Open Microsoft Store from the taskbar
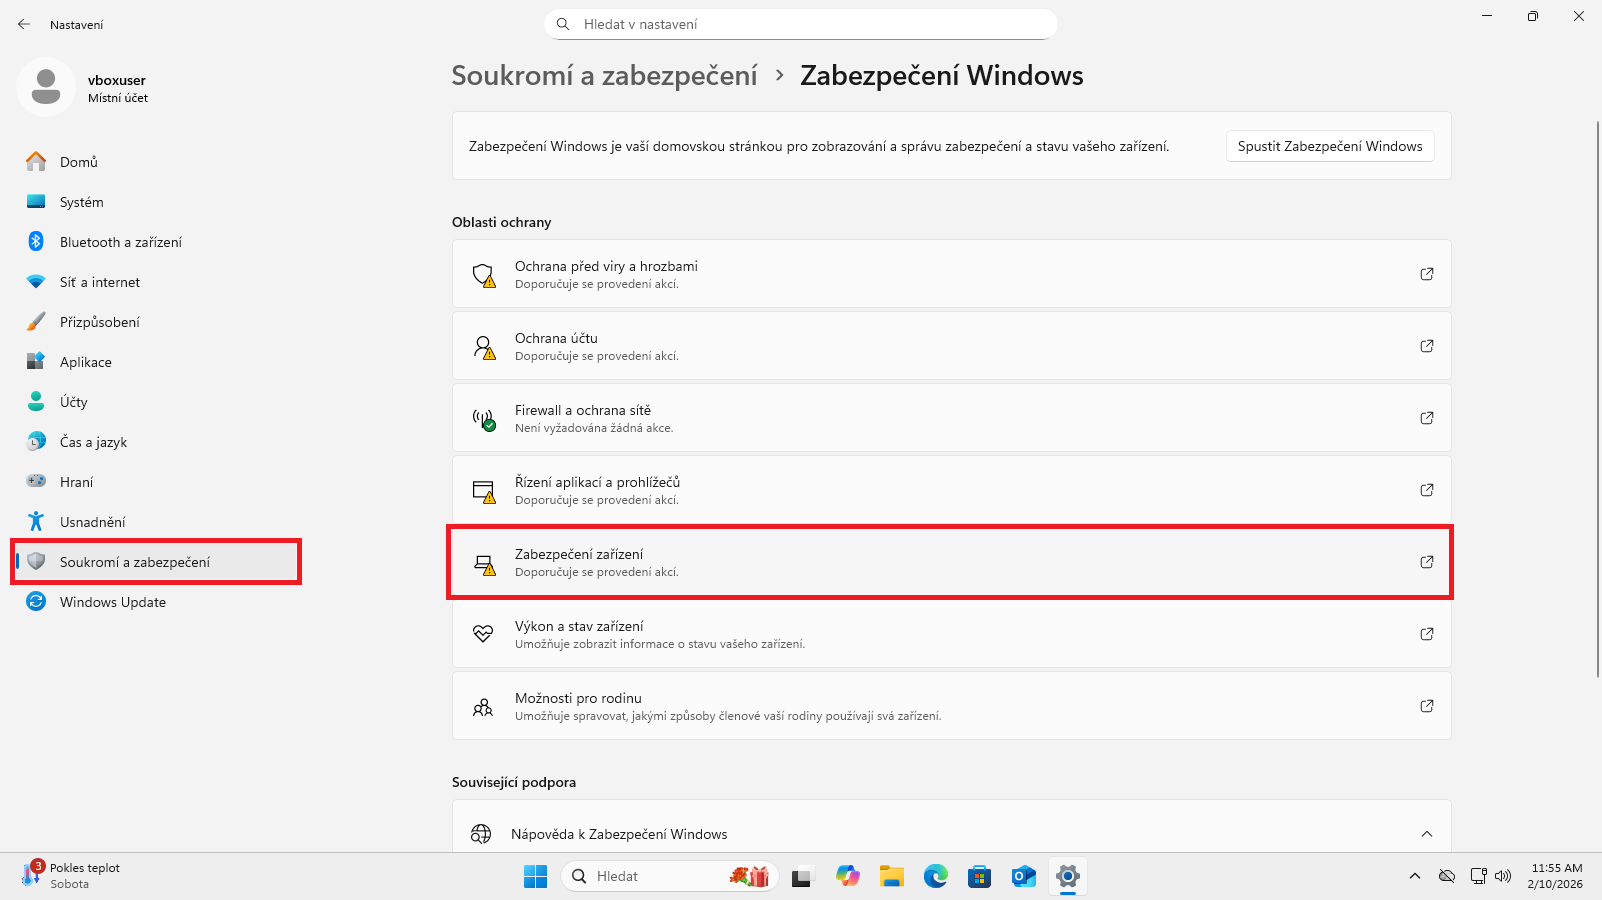 [979, 876]
